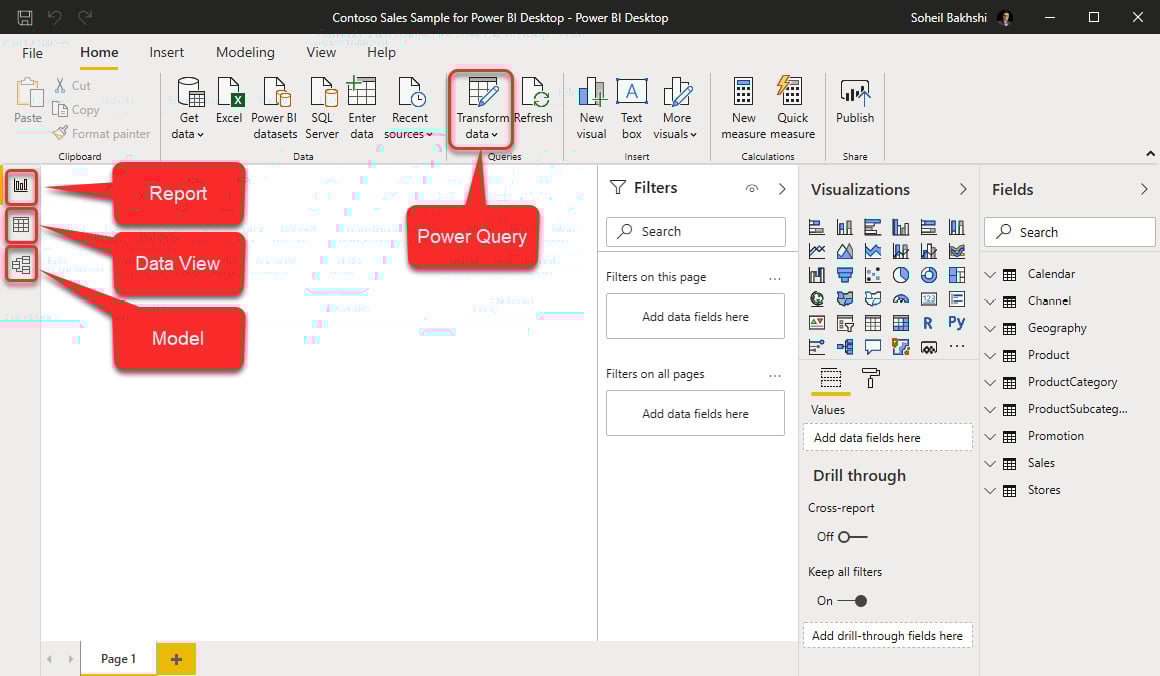Insert a Text box
This screenshot has height=676, width=1160.
coord(632,108)
